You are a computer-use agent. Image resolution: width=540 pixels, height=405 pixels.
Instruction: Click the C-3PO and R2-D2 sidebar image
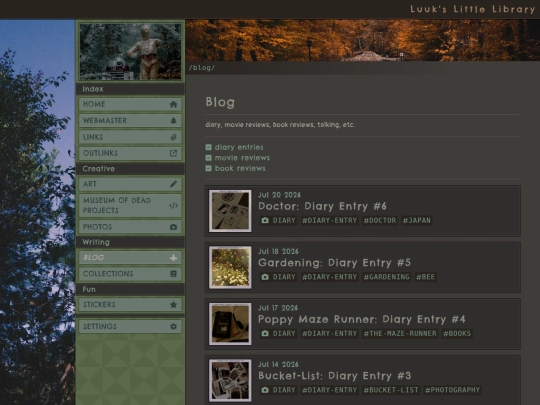130,51
